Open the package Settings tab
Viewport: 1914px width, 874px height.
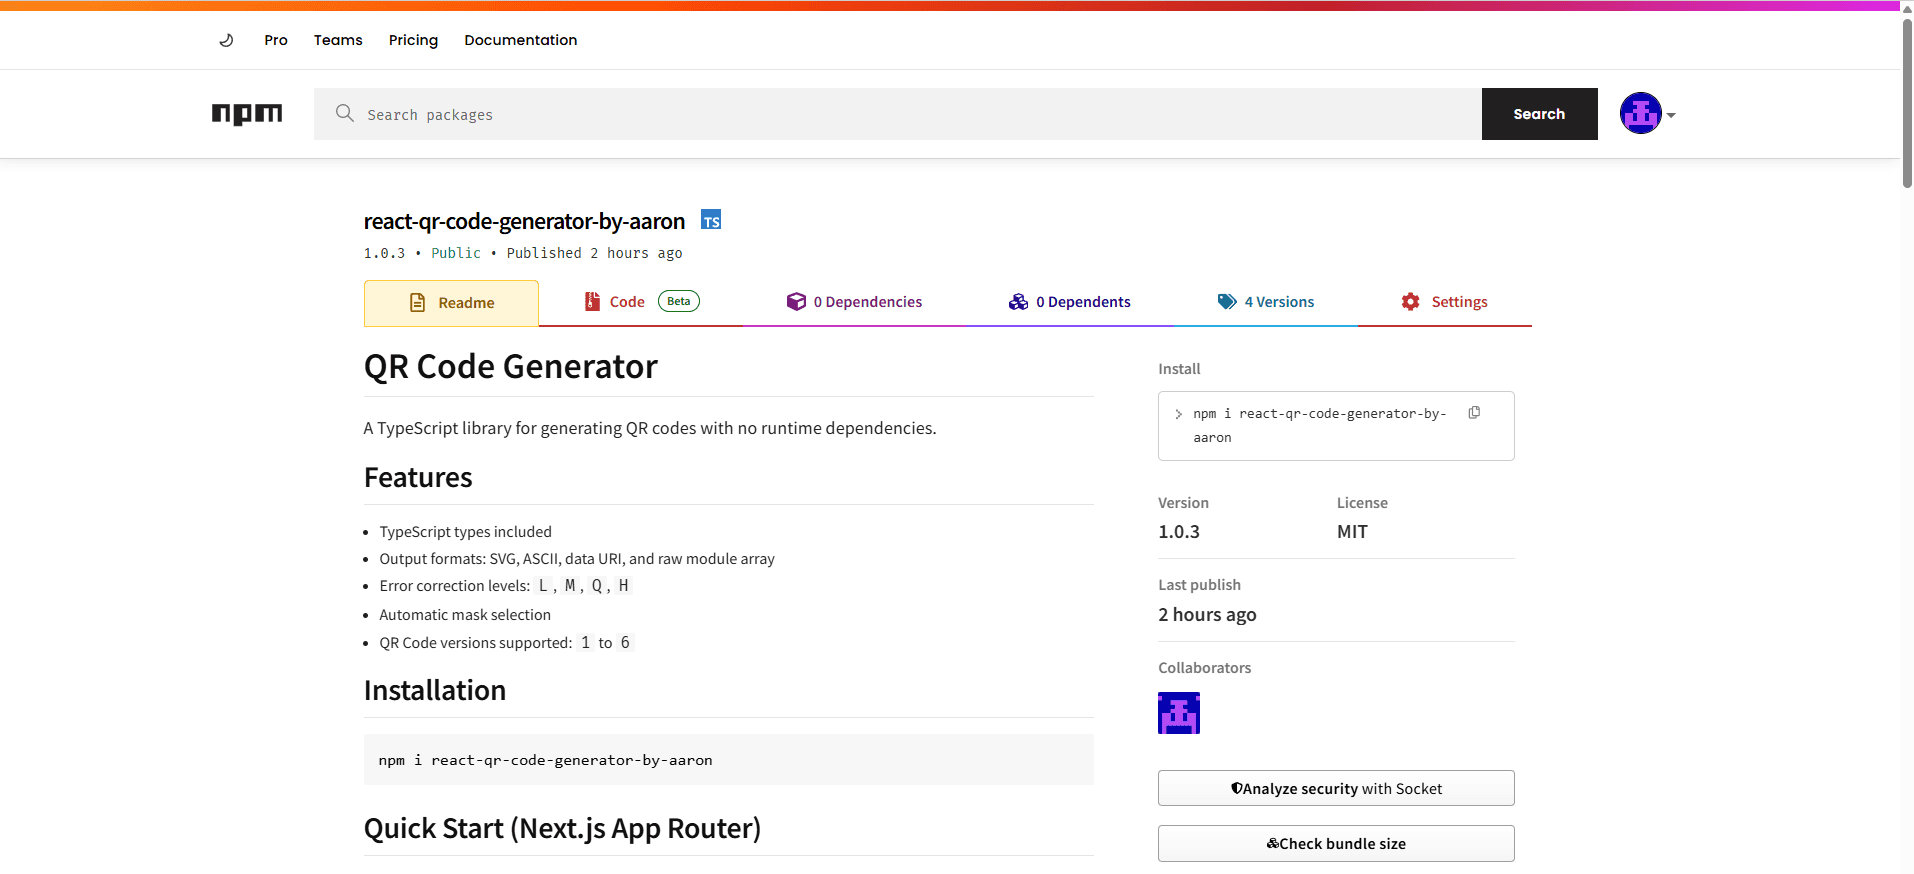[1444, 302]
